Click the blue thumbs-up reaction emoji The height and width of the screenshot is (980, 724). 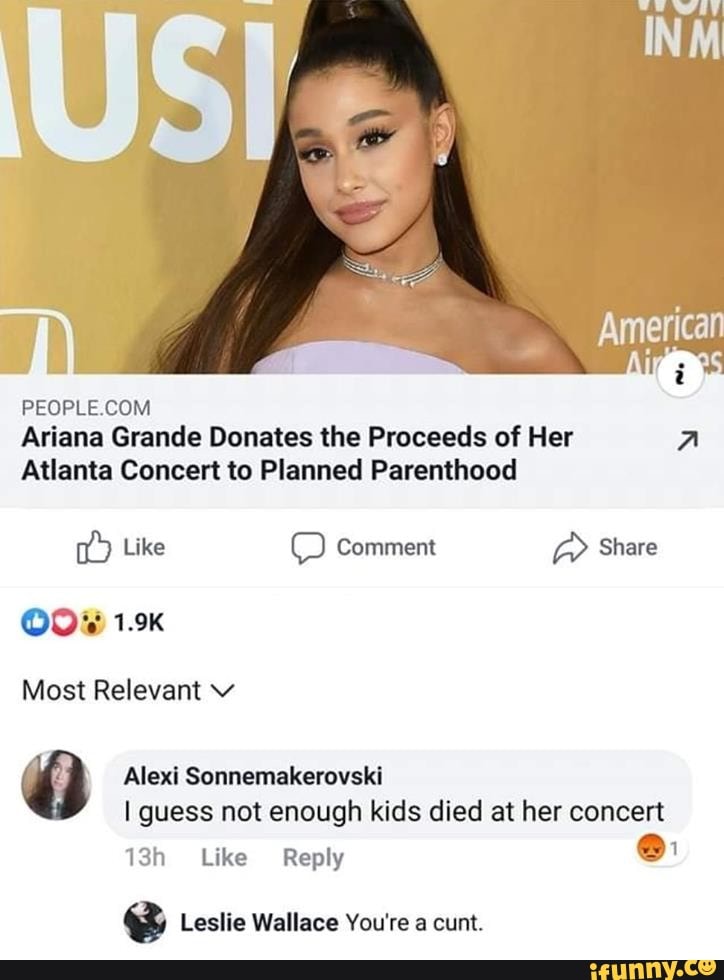coord(32,623)
